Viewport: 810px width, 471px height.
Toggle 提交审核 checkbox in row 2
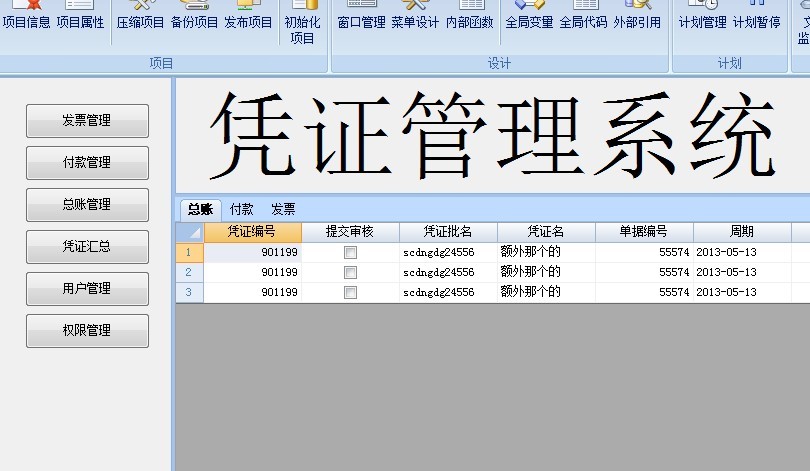click(350, 272)
